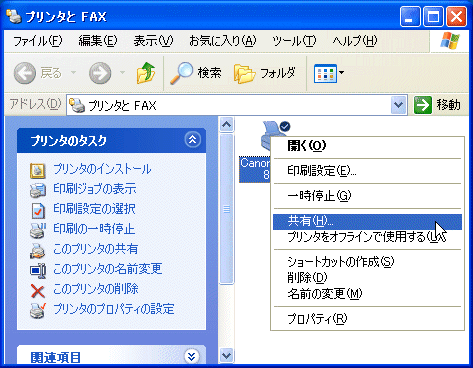Expand the 関連項目 panel
473x368 pixels.
(x=192, y=356)
